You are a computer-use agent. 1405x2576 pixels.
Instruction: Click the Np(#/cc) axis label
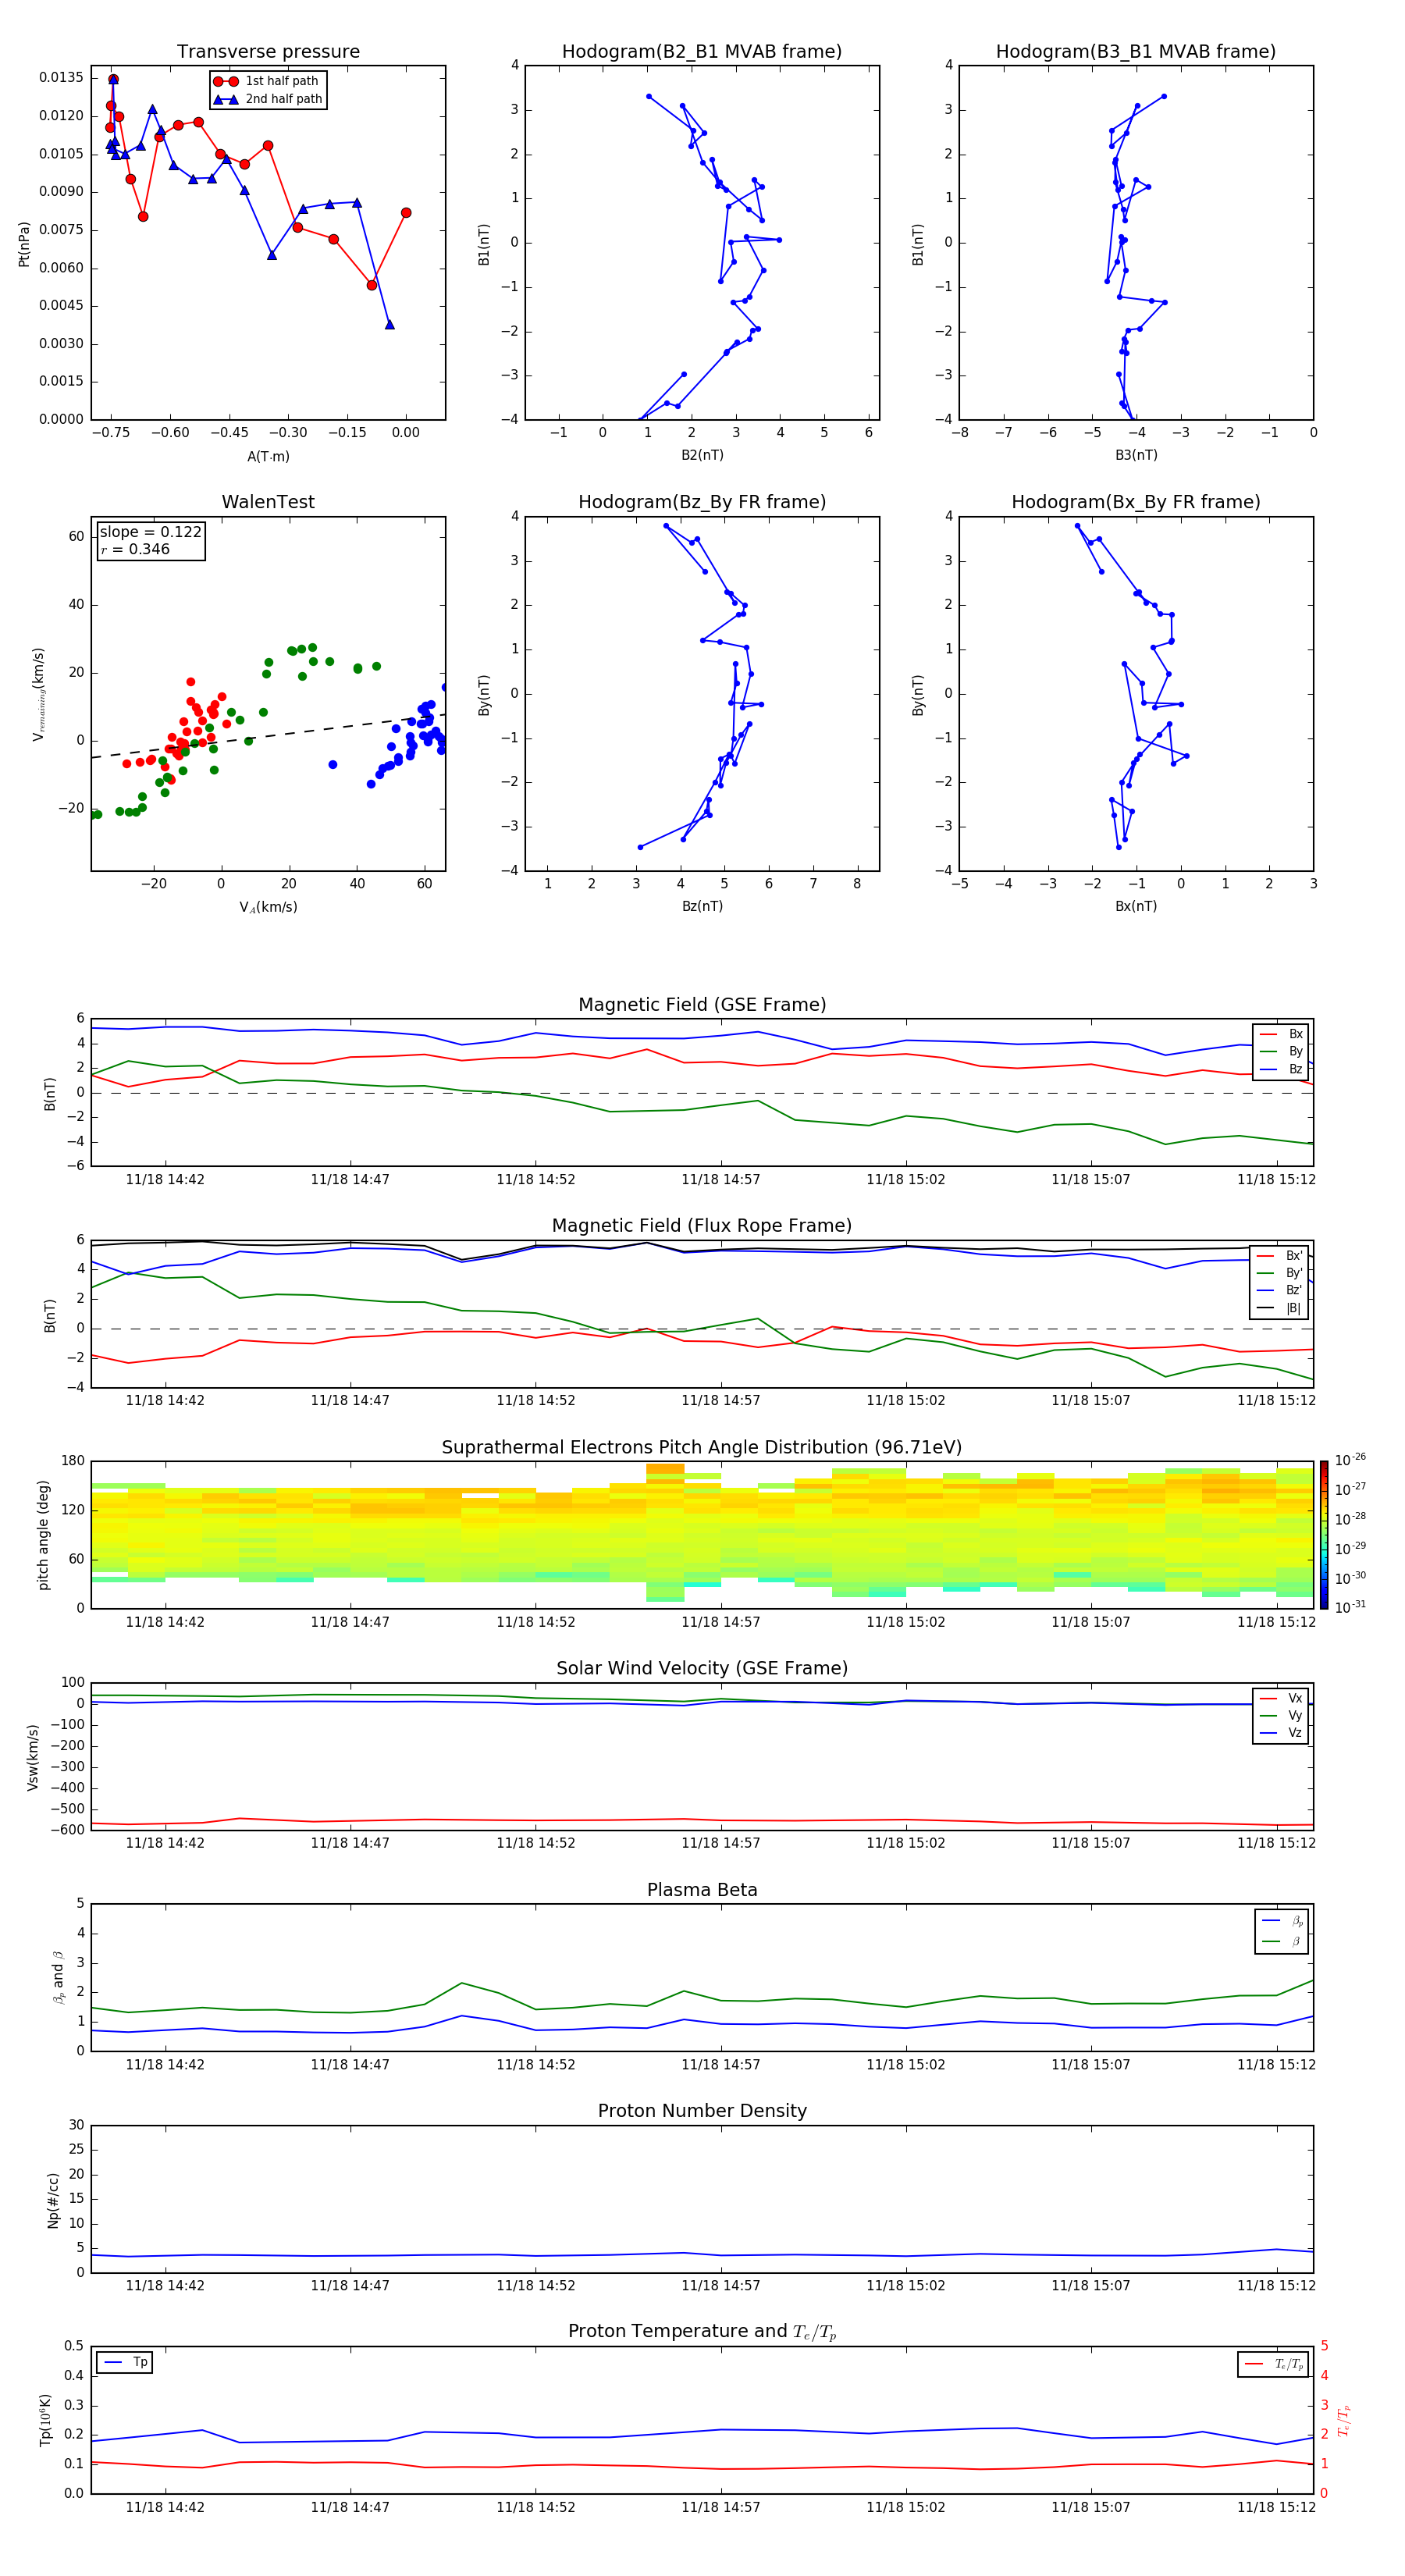pos(53,2200)
